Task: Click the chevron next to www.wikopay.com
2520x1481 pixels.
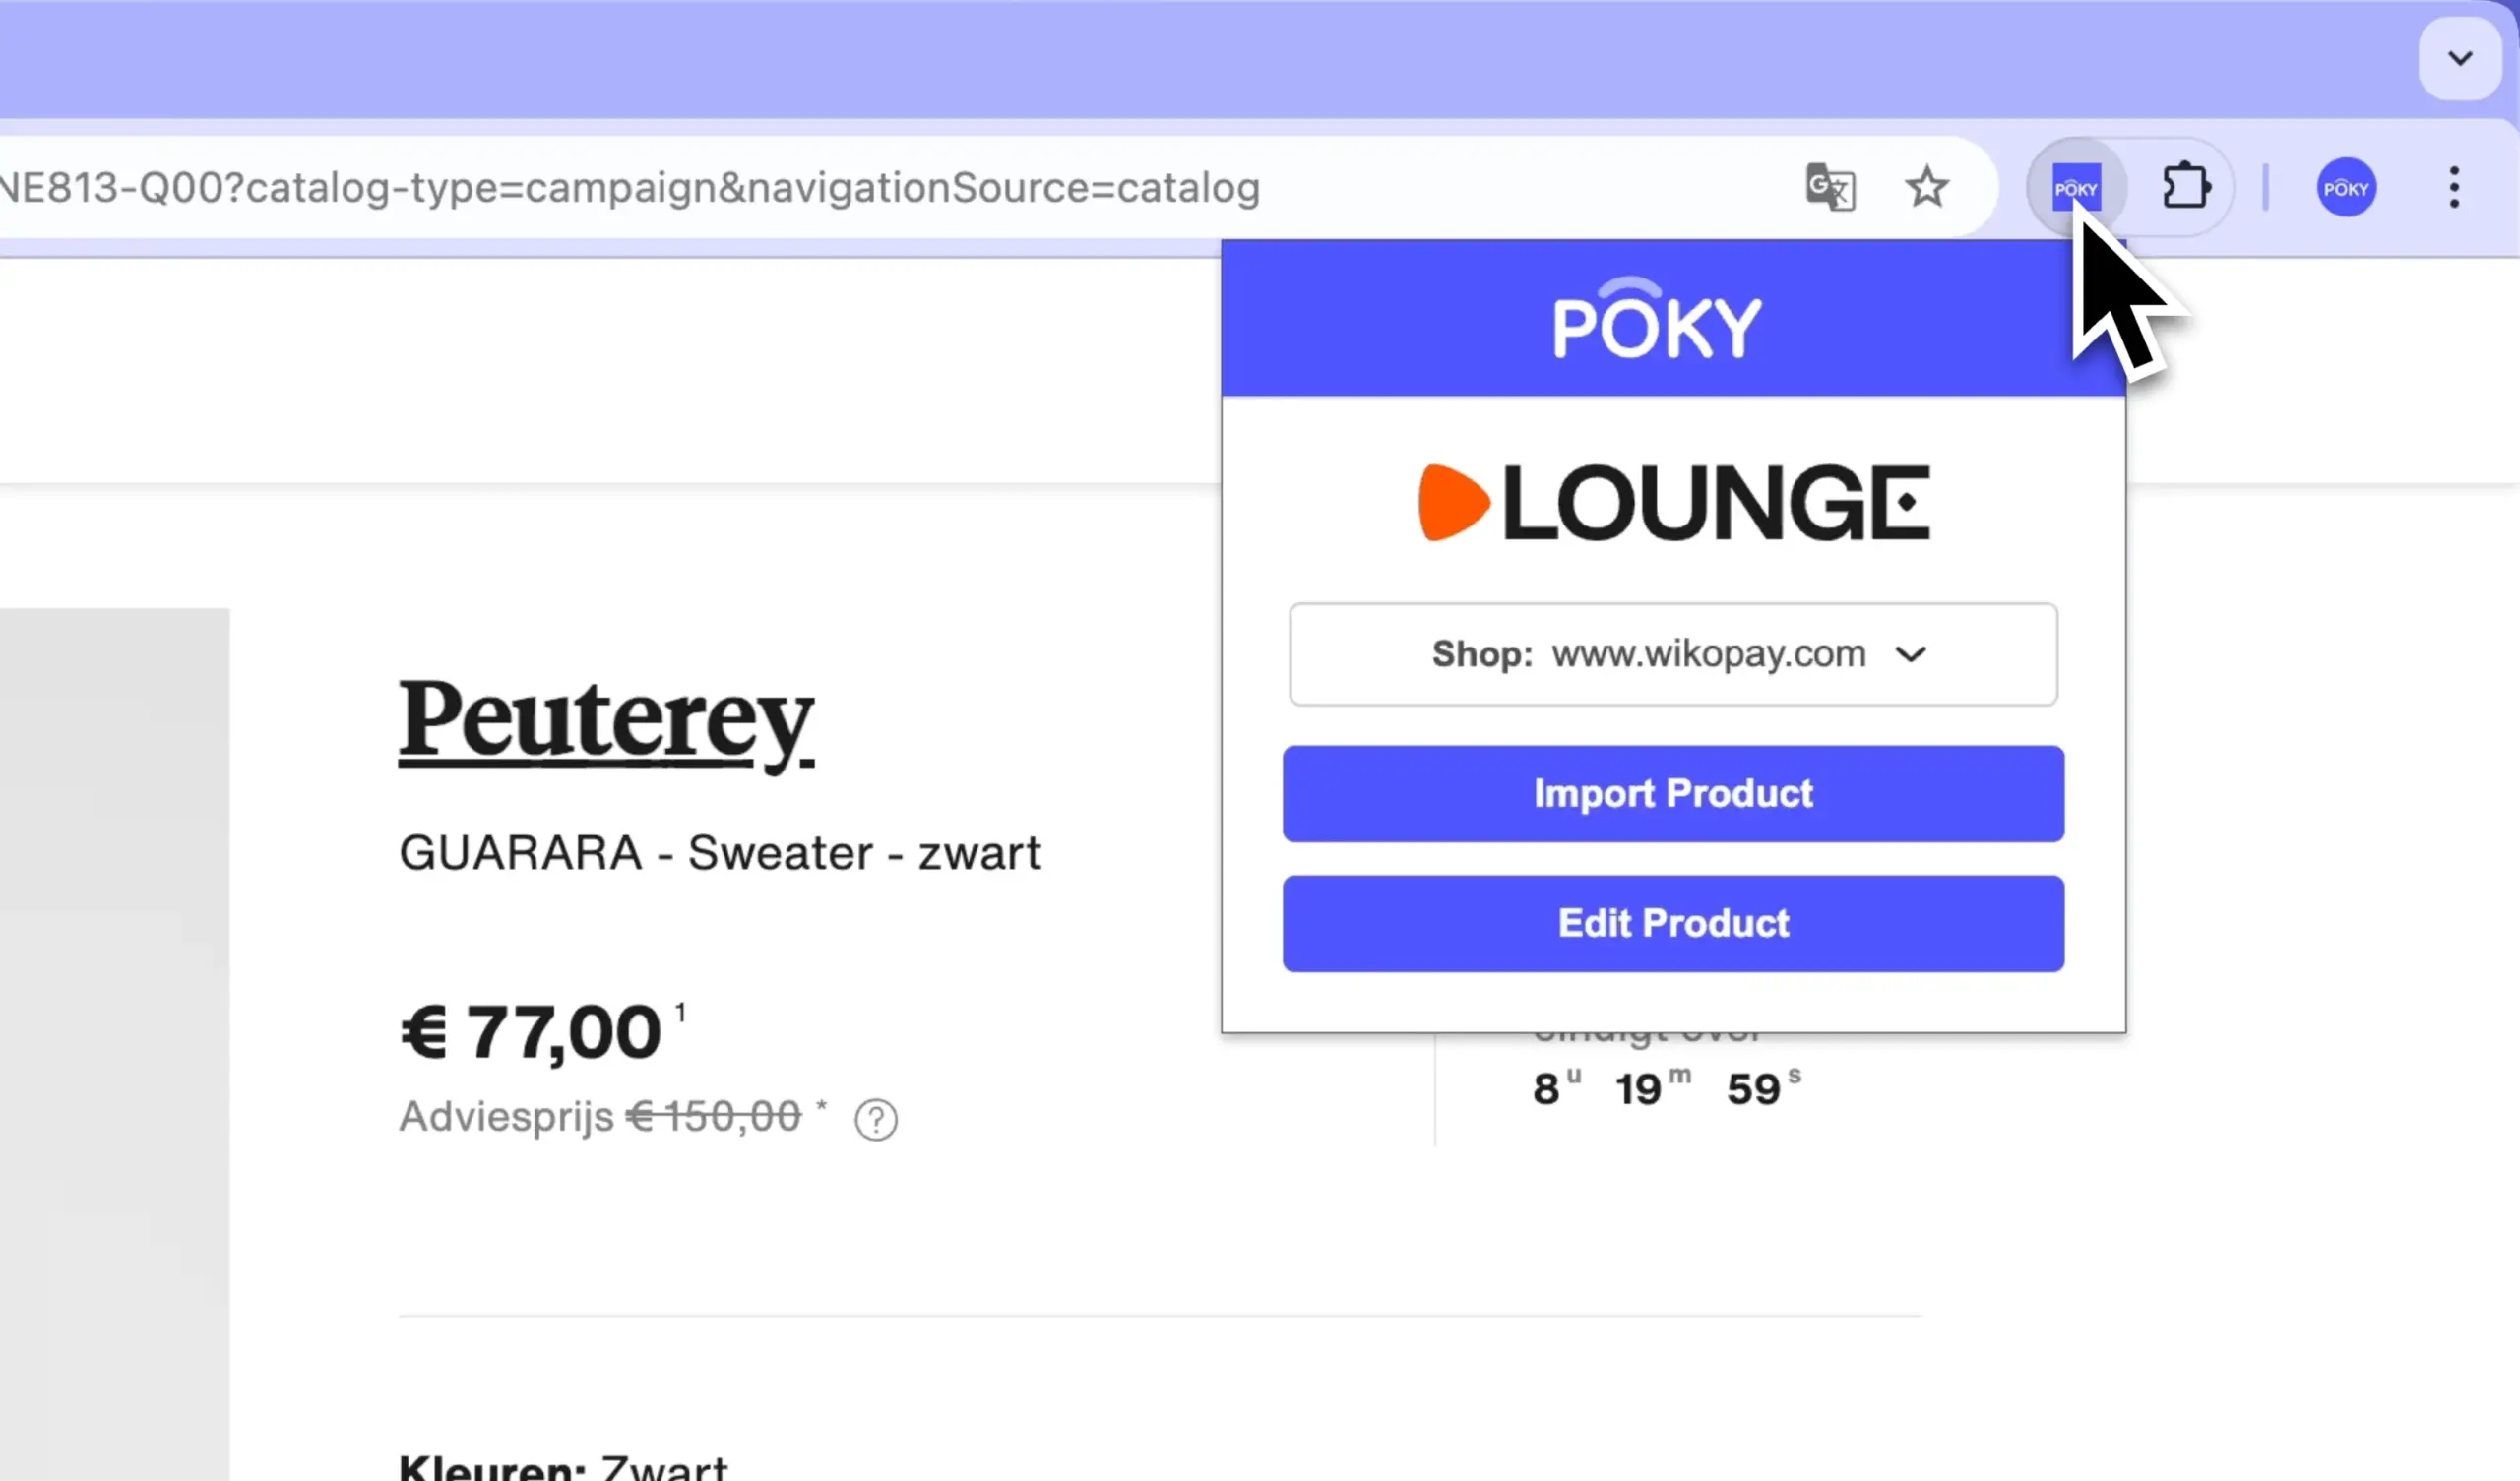Action: tap(1911, 655)
